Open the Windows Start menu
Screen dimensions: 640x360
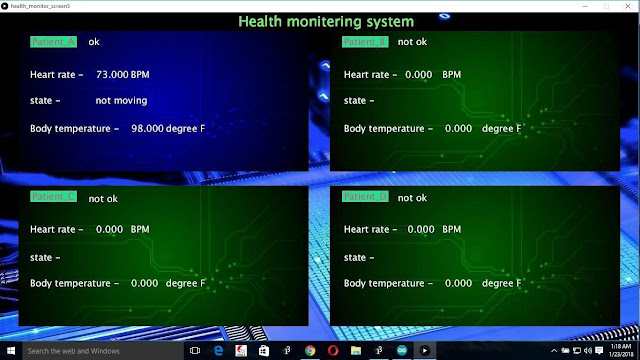(11, 351)
